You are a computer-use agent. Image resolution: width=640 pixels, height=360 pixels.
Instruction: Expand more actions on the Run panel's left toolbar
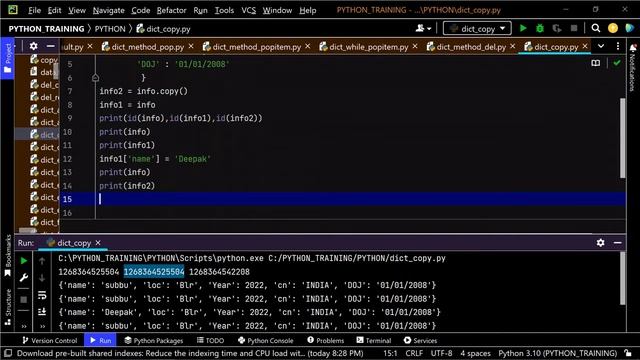(24, 326)
